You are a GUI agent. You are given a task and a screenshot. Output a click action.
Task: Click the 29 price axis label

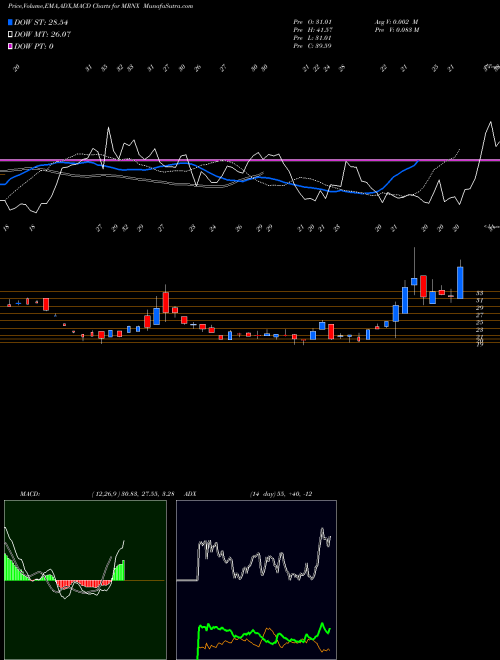click(479, 308)
